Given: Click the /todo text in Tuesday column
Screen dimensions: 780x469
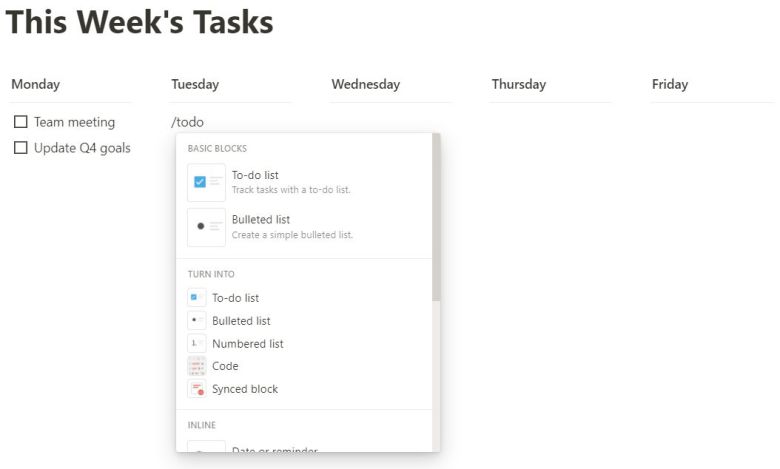Looking at the screenshot, I should [x=188, y=122].
